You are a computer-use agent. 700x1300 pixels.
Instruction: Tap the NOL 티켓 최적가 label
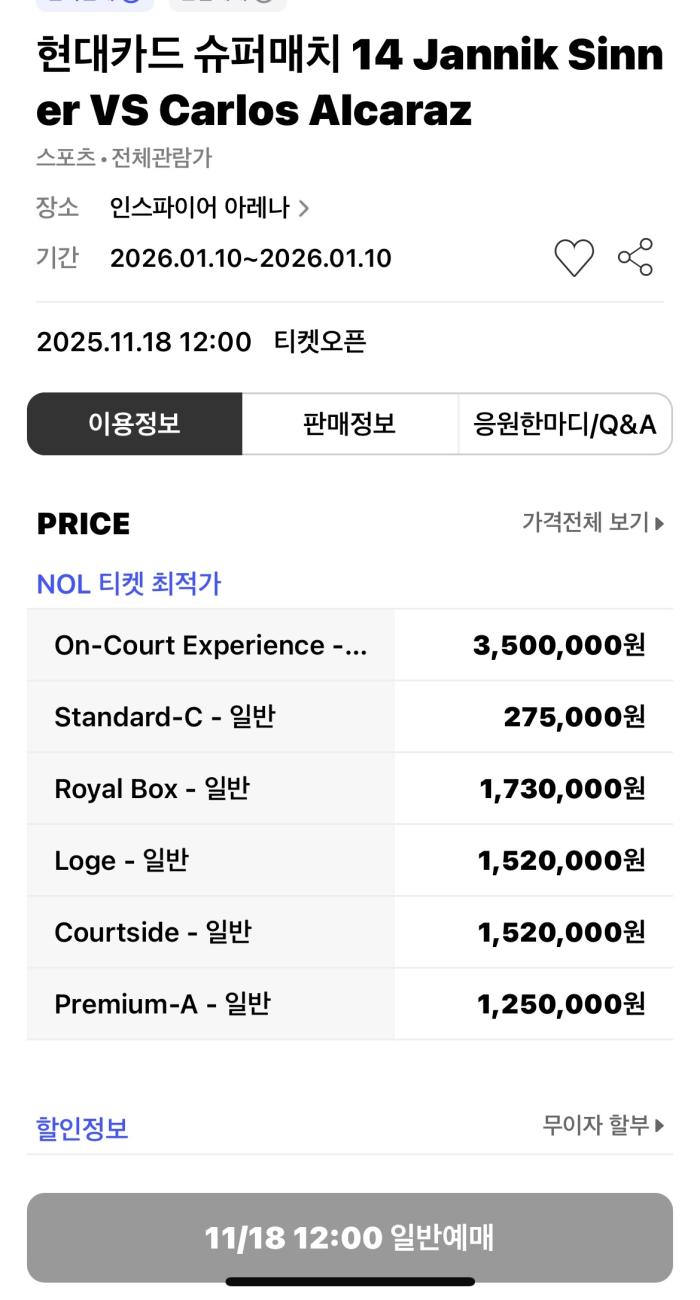click(128, 584)
